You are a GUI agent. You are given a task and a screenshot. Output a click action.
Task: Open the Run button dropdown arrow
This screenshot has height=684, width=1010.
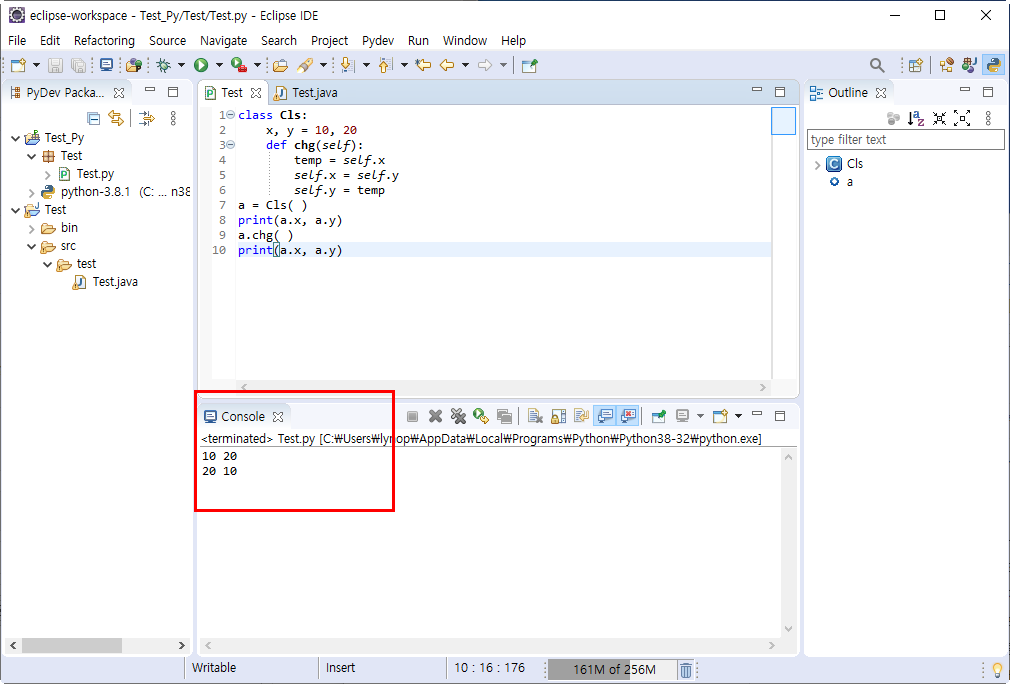(219, 65)
